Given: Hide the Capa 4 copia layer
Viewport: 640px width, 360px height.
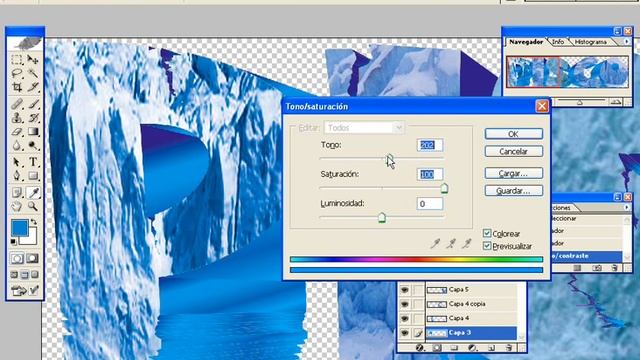Looking at the screenshot, I should click(x=404, y=304).
